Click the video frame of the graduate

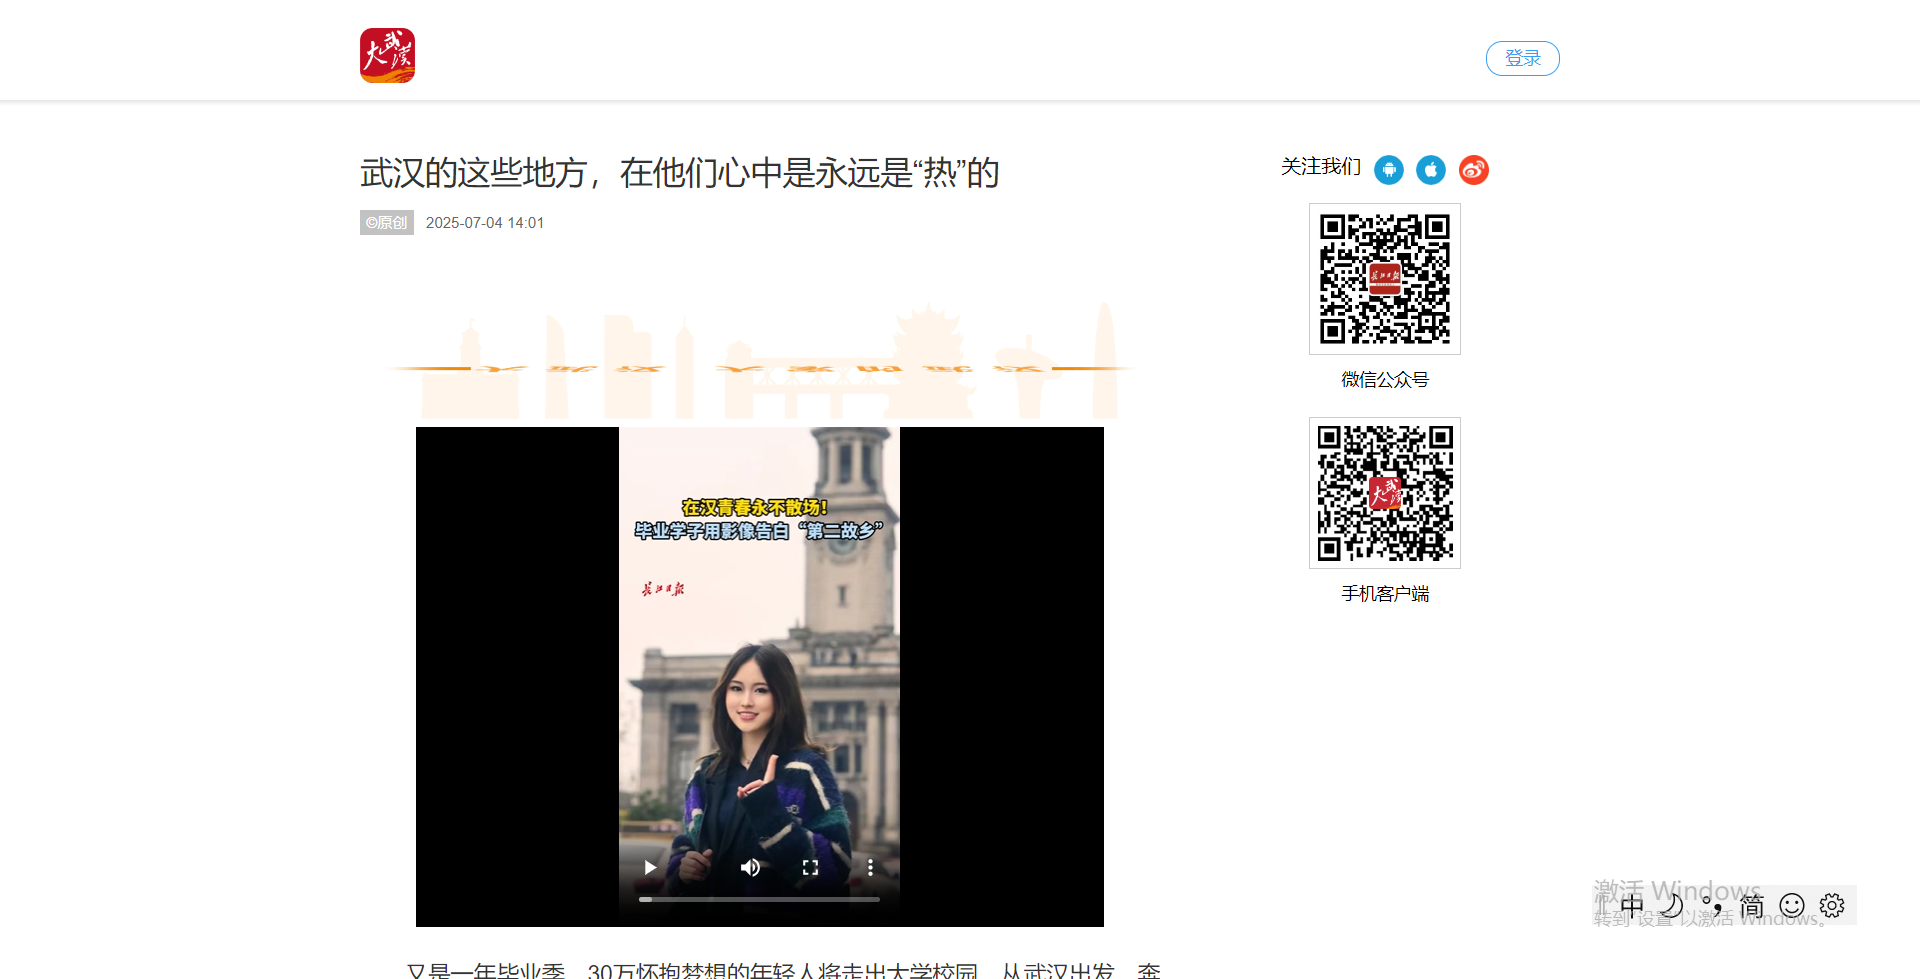pyautogui.click(x=760, y=677)
